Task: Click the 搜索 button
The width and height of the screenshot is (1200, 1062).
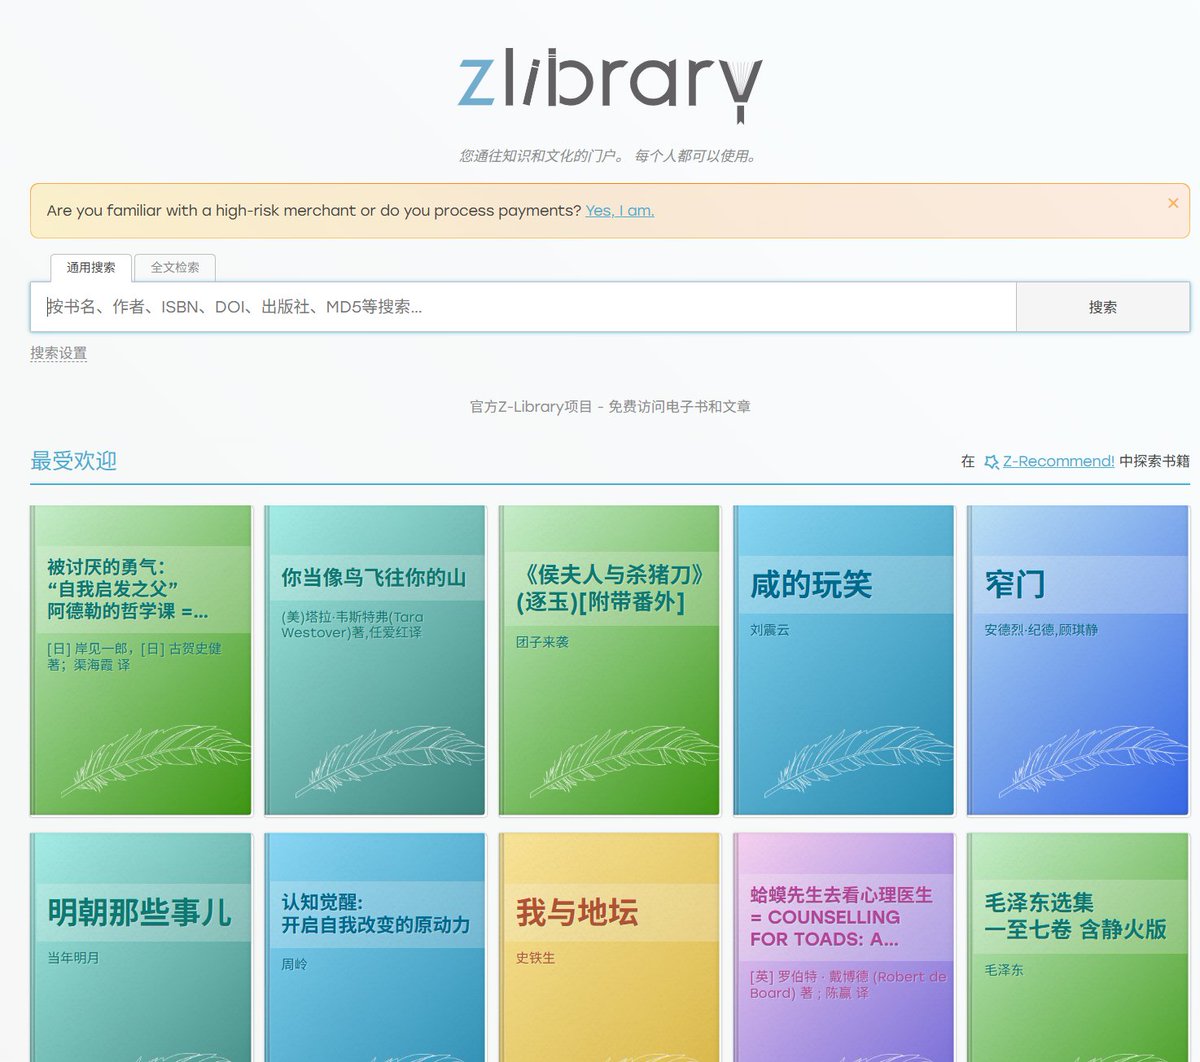Action: point(1103,307)
